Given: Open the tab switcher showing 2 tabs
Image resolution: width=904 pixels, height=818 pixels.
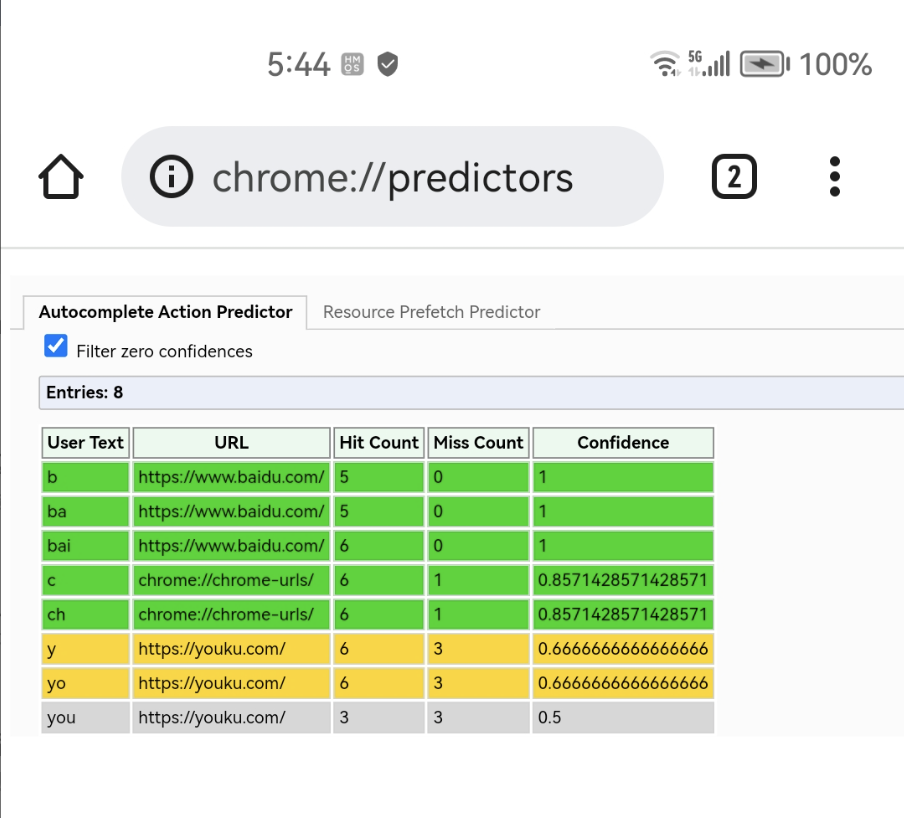Looking at the screenshot, I should coord(734,176).
